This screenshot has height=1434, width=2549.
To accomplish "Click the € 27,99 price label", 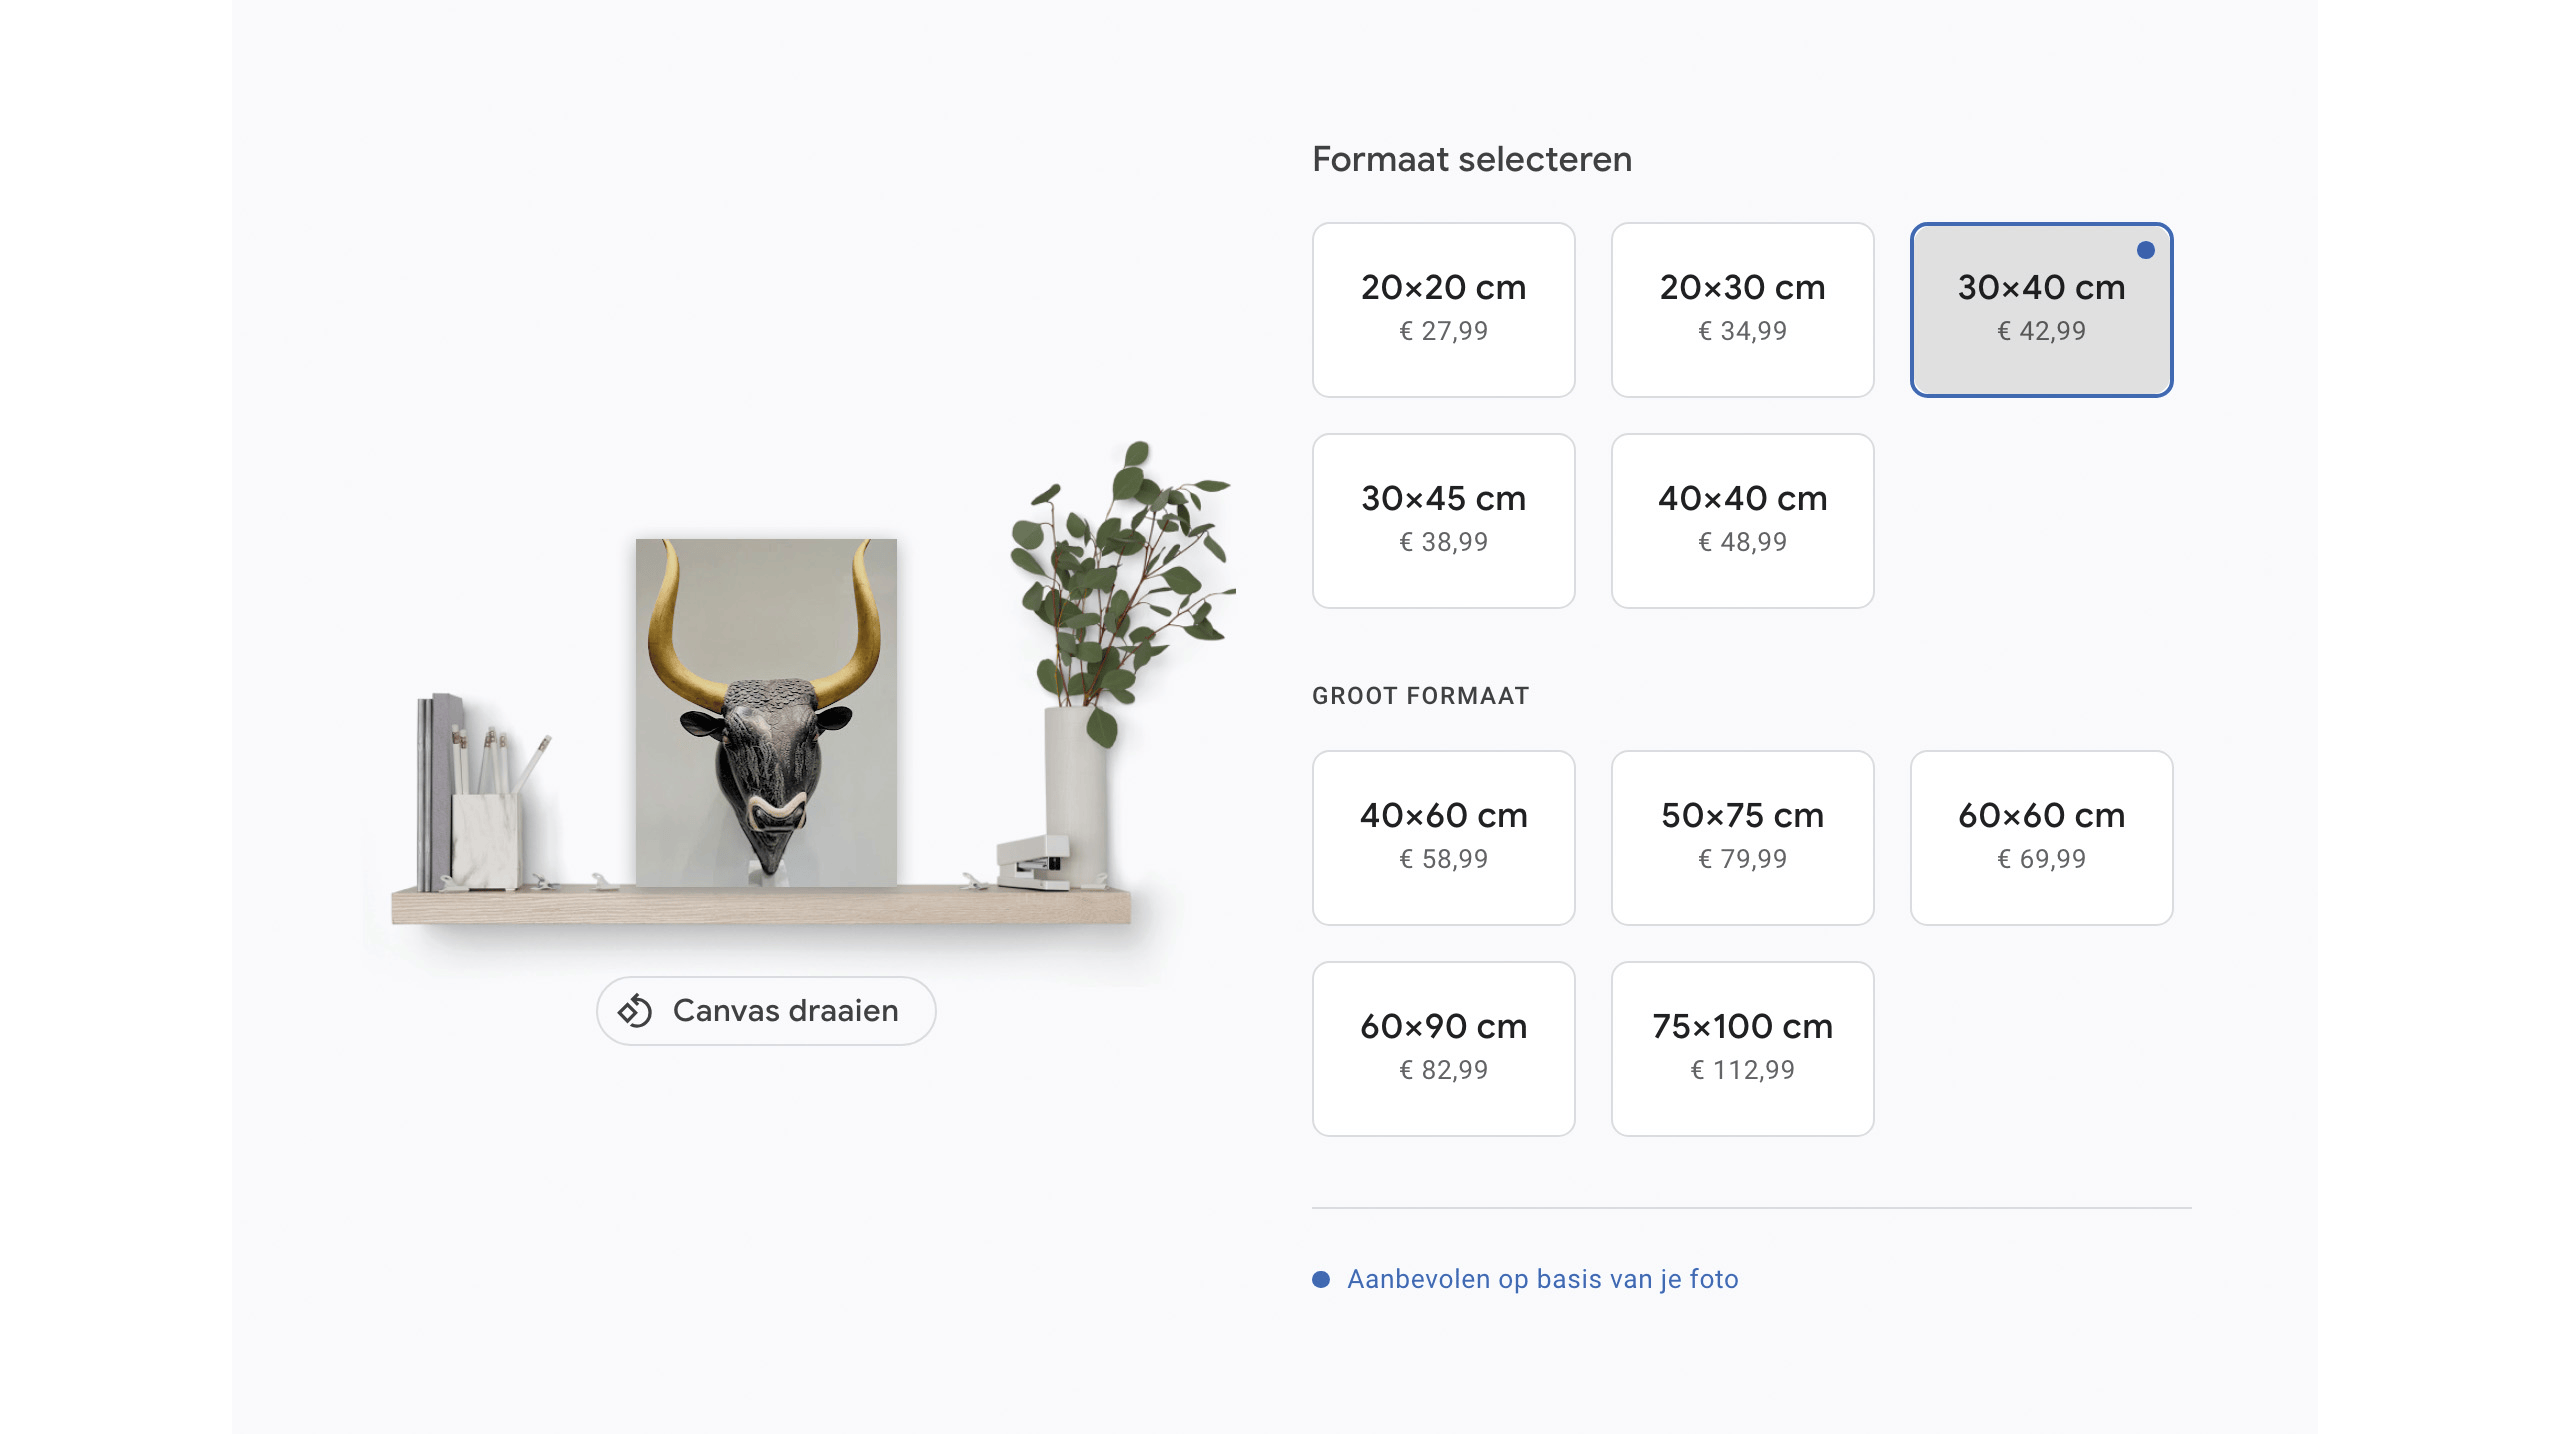I will tap(1443, 331).
